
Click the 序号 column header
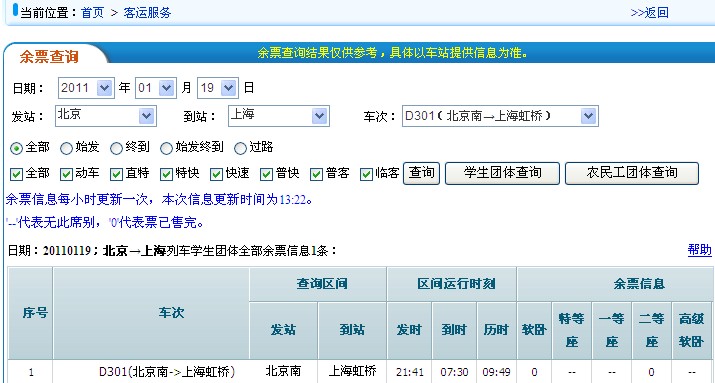31,313
